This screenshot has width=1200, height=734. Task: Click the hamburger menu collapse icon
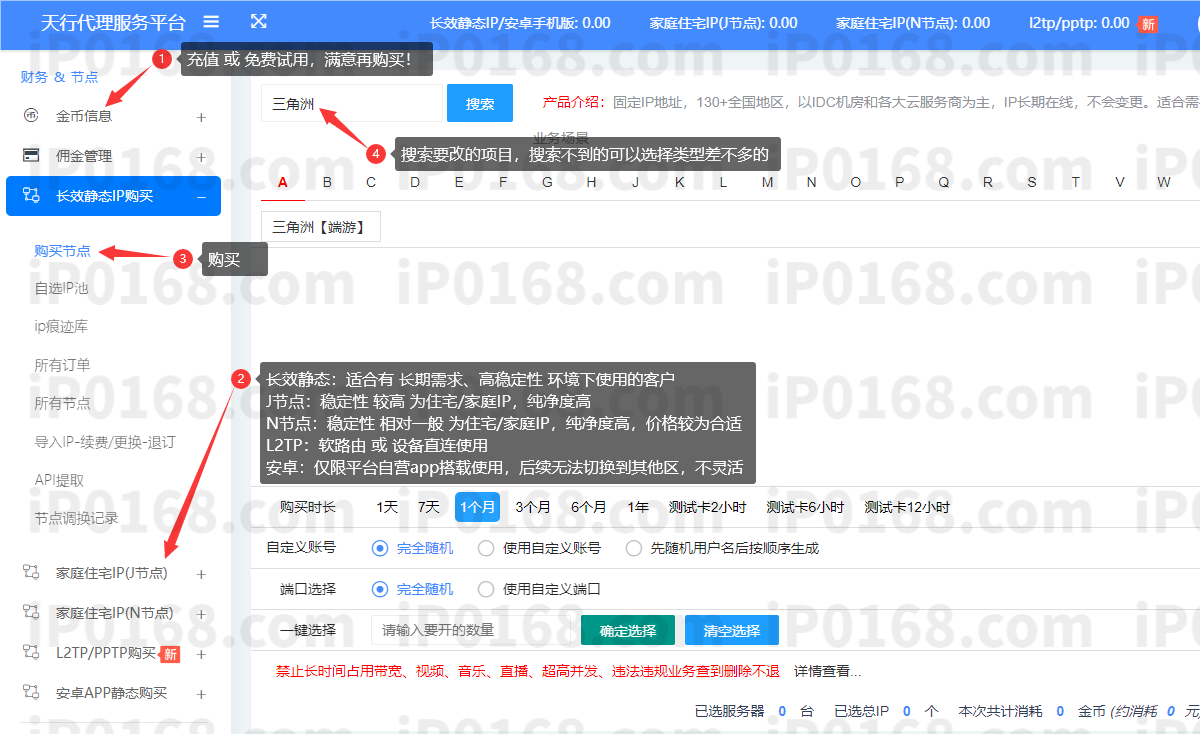pyautogui.click(x=211, y=21)
